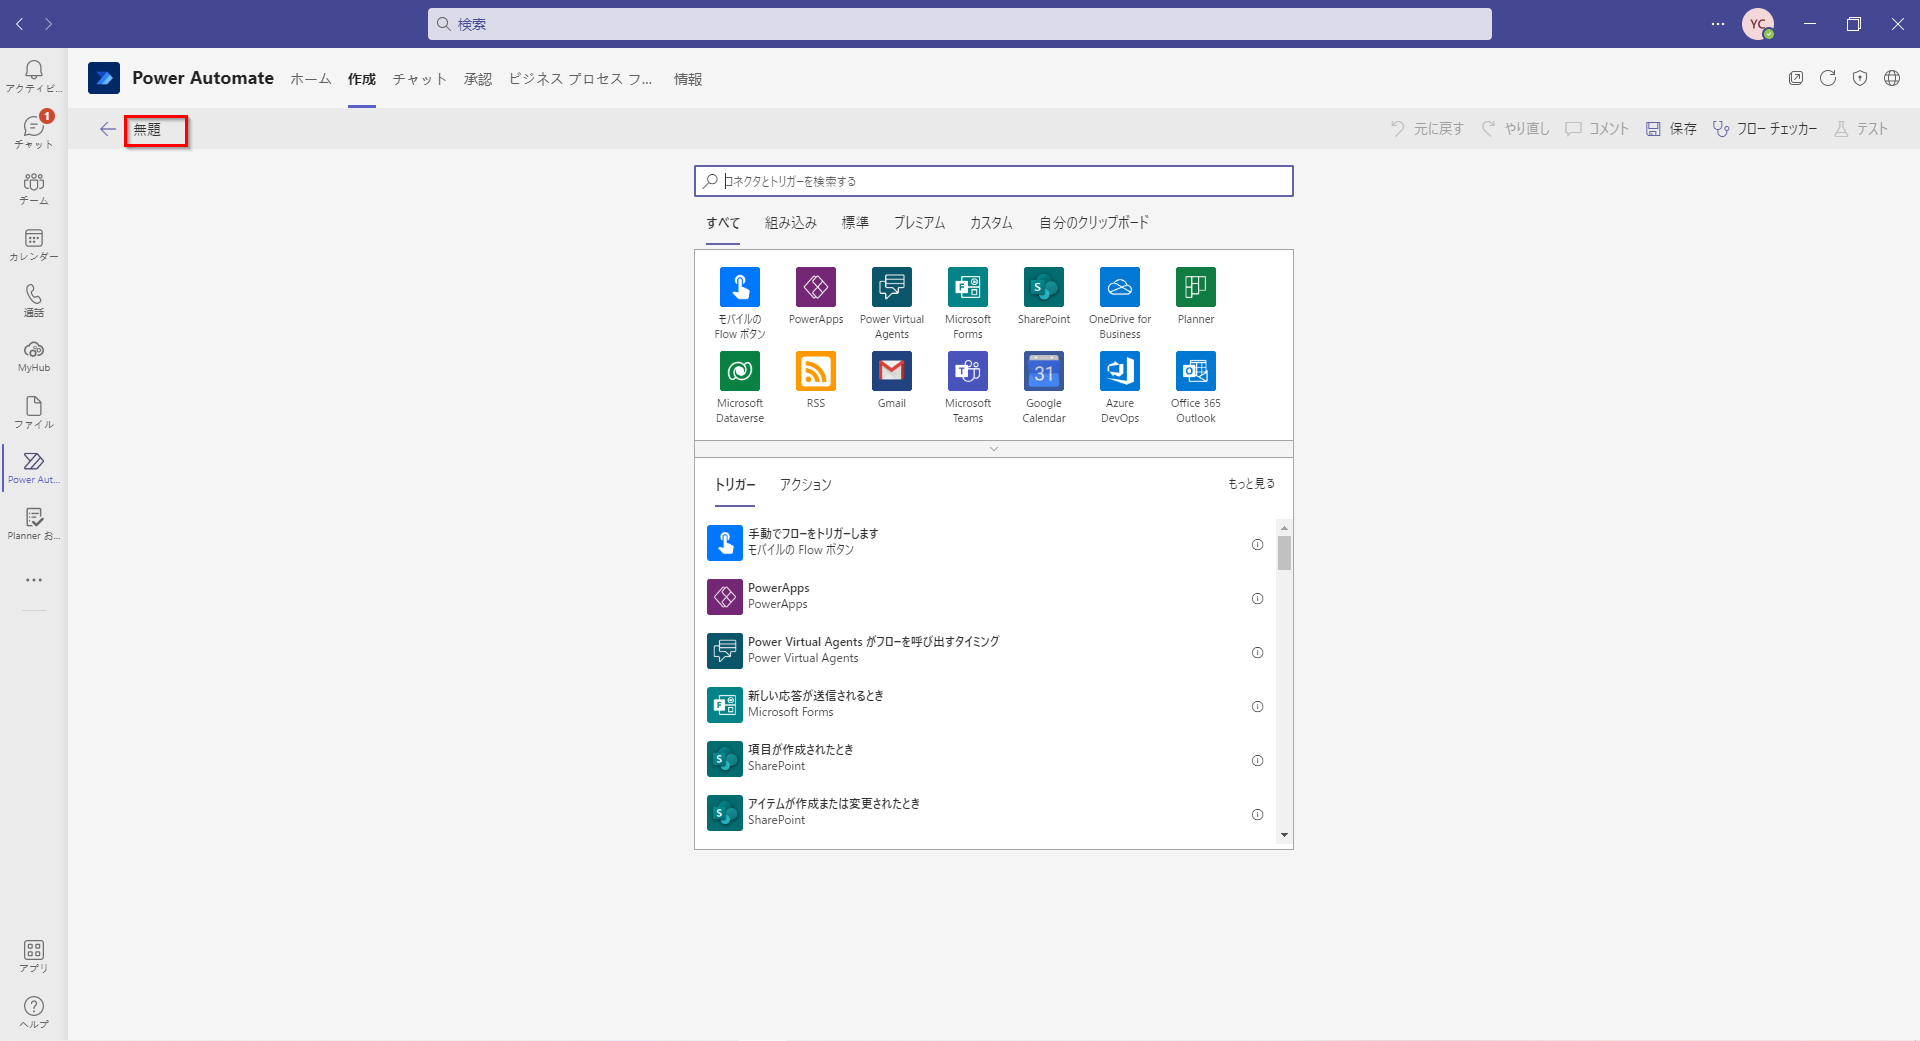The width and height of the screenshot is (1920, 1041).
Task: Show info for アイテムが作成または変更されたとき trigger
Action: [x=1257, y=815]
